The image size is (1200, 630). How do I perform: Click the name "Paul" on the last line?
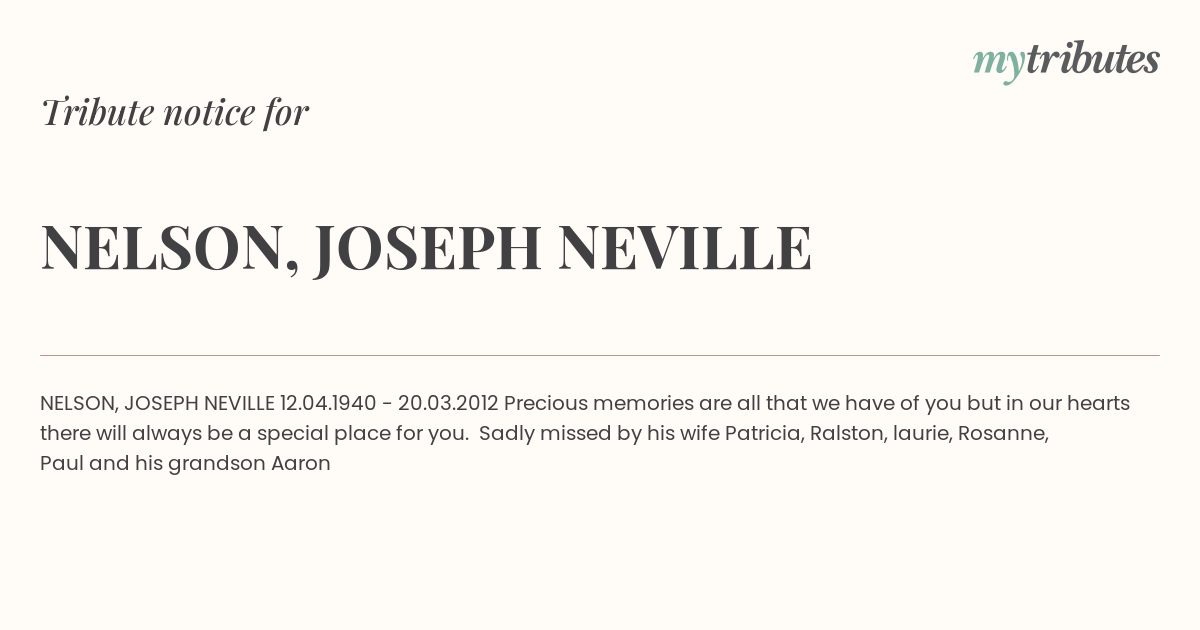click(x=61, y=464)
